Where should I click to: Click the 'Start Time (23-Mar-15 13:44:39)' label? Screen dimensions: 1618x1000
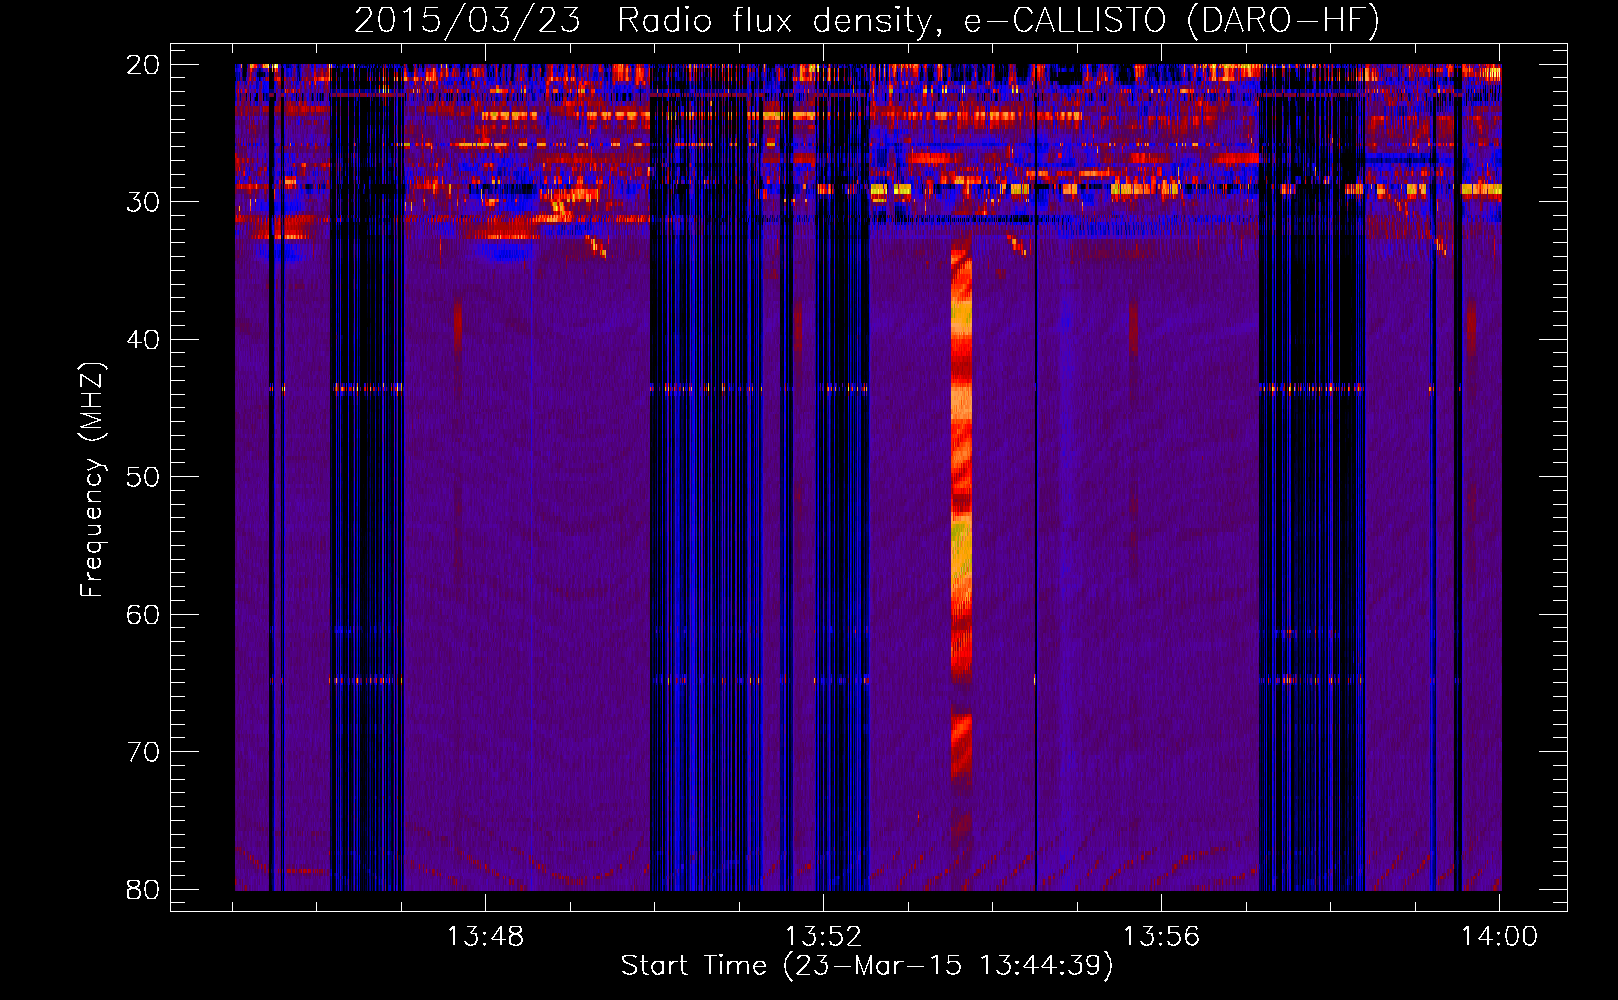click(867, 966)
